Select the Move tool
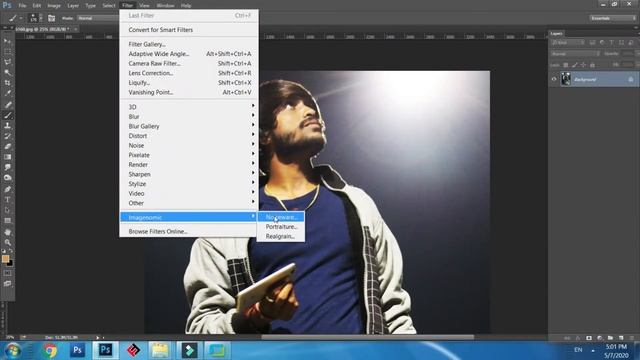Screen dimensions: 640x360 coord(7,41)
